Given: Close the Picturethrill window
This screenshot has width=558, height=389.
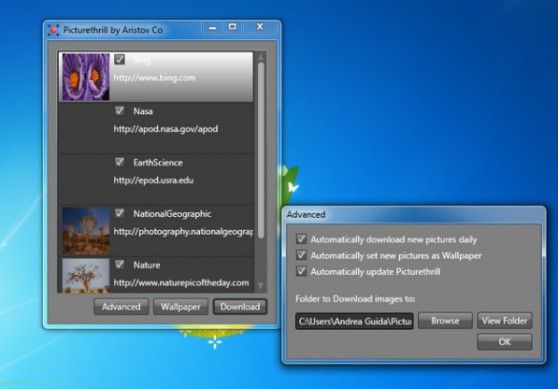Looking at the screenshot, I should 260,27.
